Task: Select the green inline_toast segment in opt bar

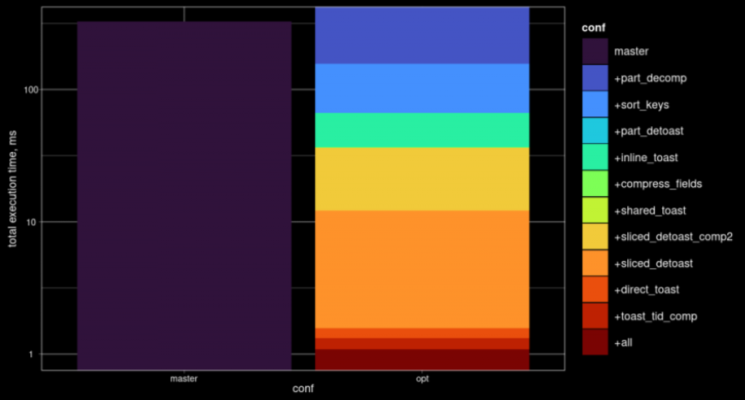Action: [x=422, y=130]
